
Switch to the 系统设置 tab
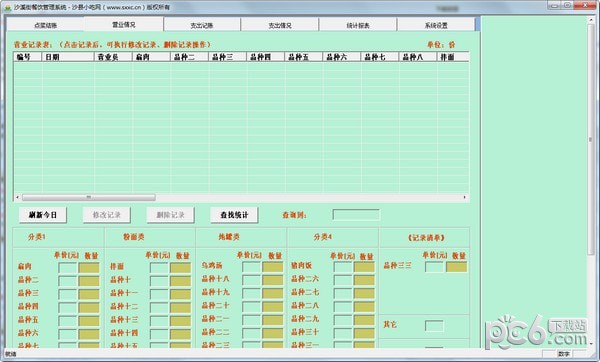[x=436, y=25]
